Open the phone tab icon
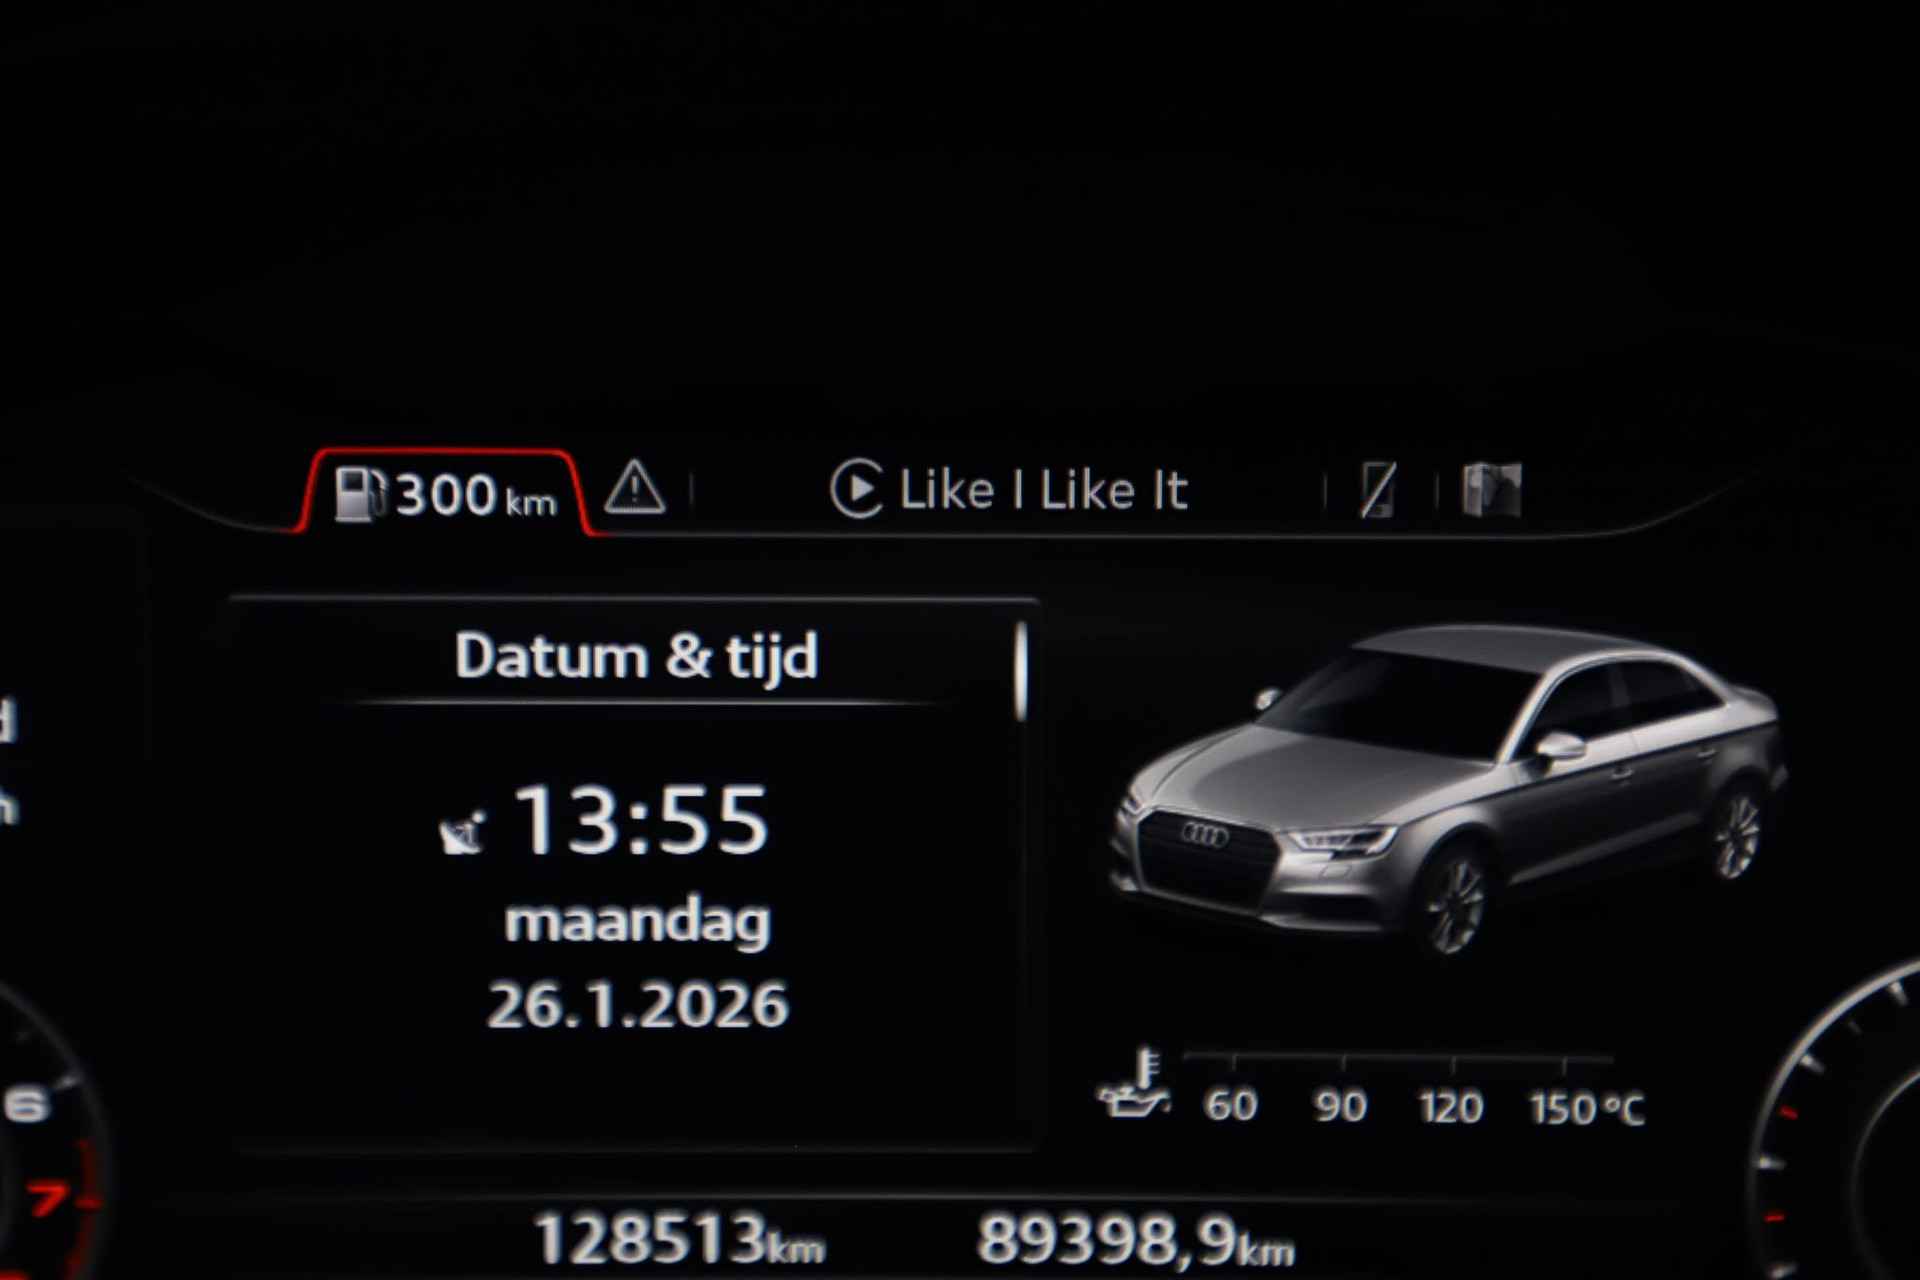The height and width of the screenshot is (1280, 1920). (1378, 491)
